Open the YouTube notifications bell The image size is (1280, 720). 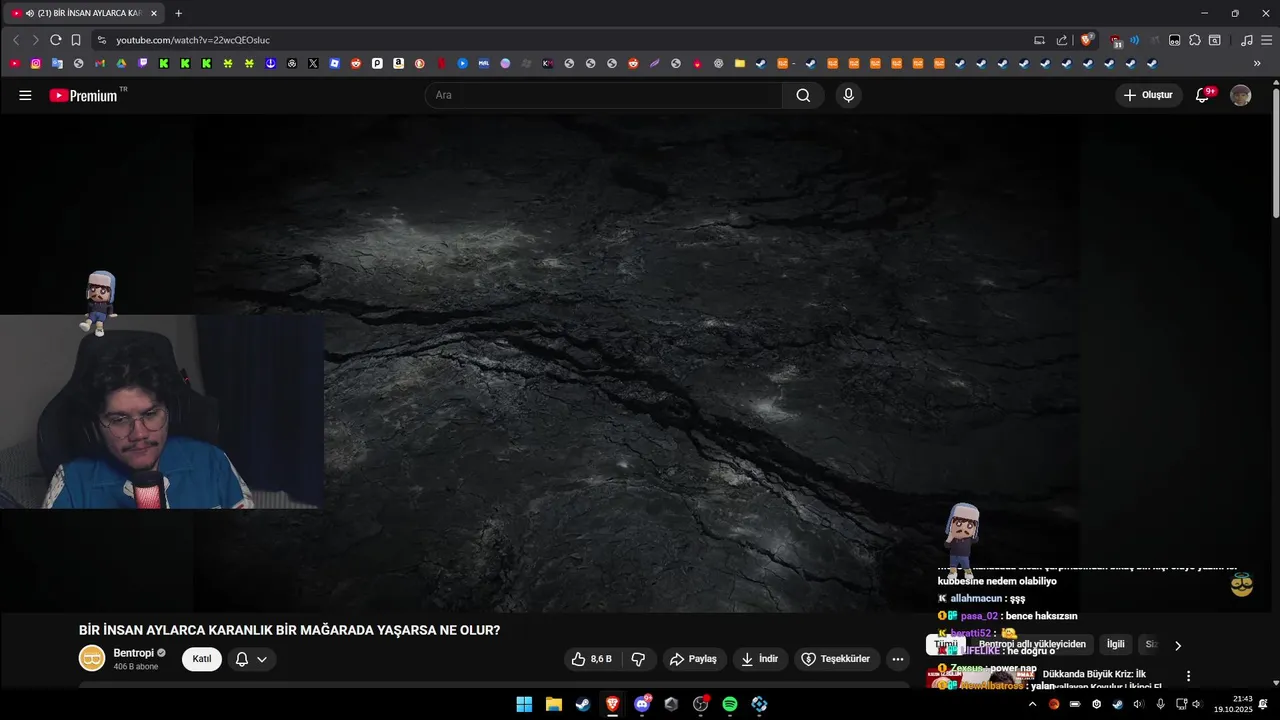[1203, 95]
